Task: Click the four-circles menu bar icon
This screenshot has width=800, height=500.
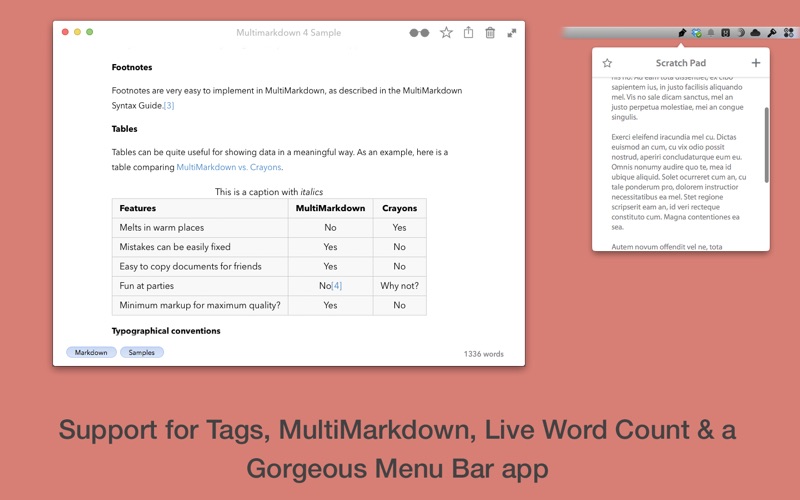Action: 788,33
